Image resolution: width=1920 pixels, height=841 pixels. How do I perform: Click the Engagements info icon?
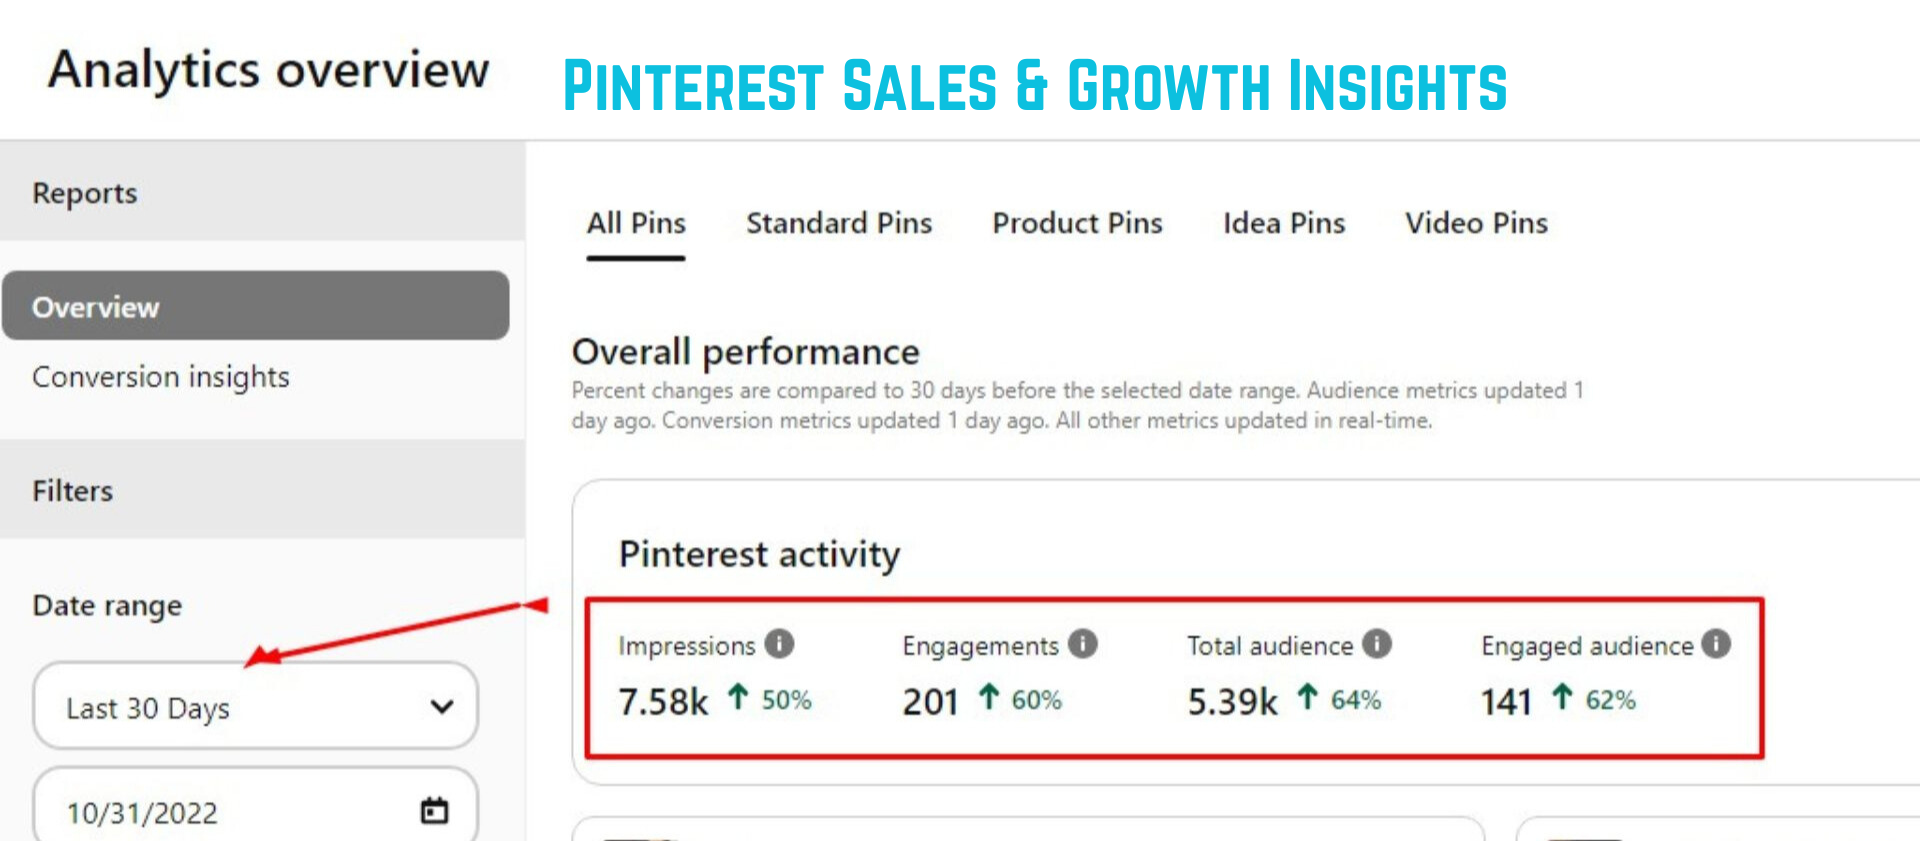point(1084,644)
